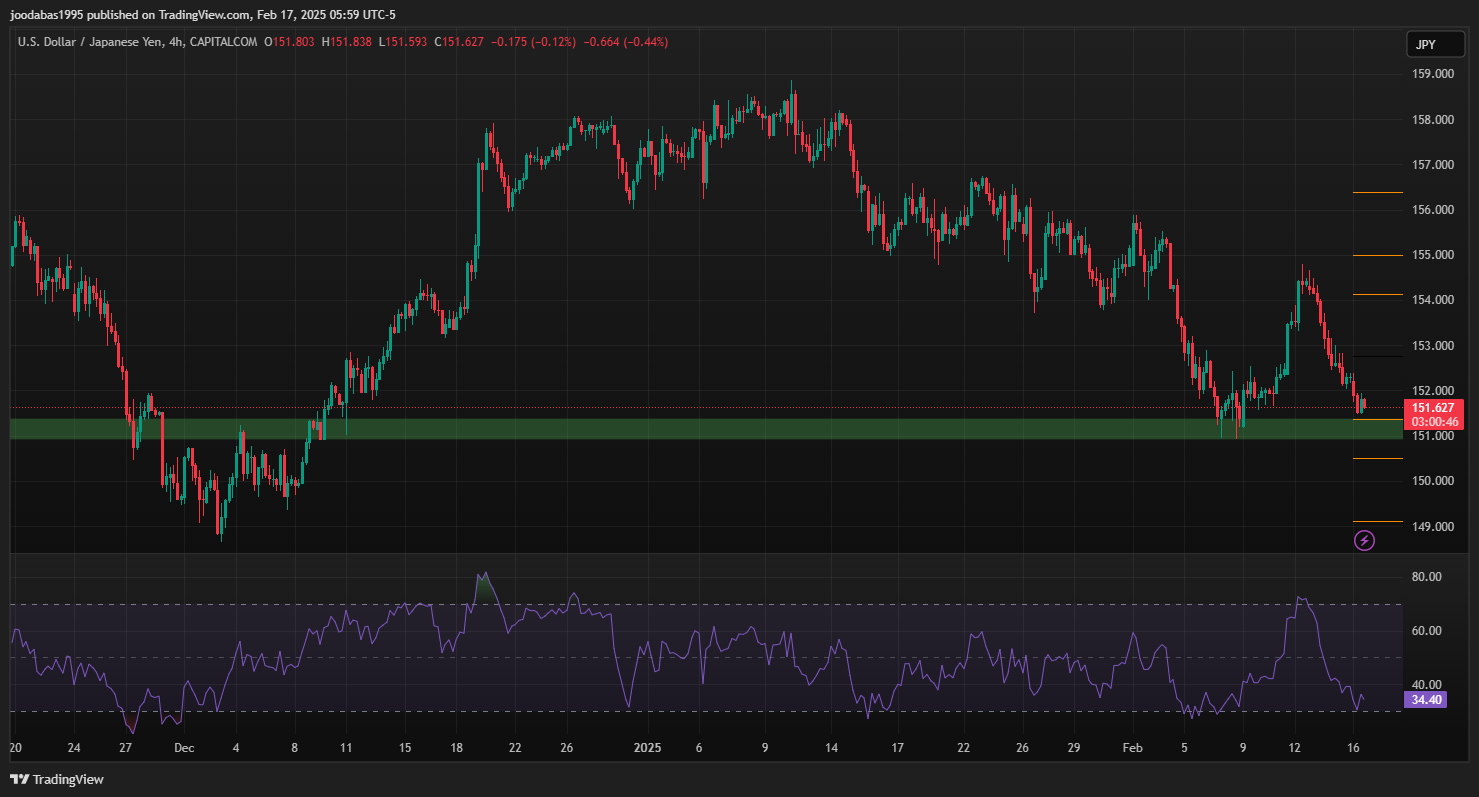Screen dimensions: 1479x797
Task: Select the green support zone rectangle
Action: [707, 429]
